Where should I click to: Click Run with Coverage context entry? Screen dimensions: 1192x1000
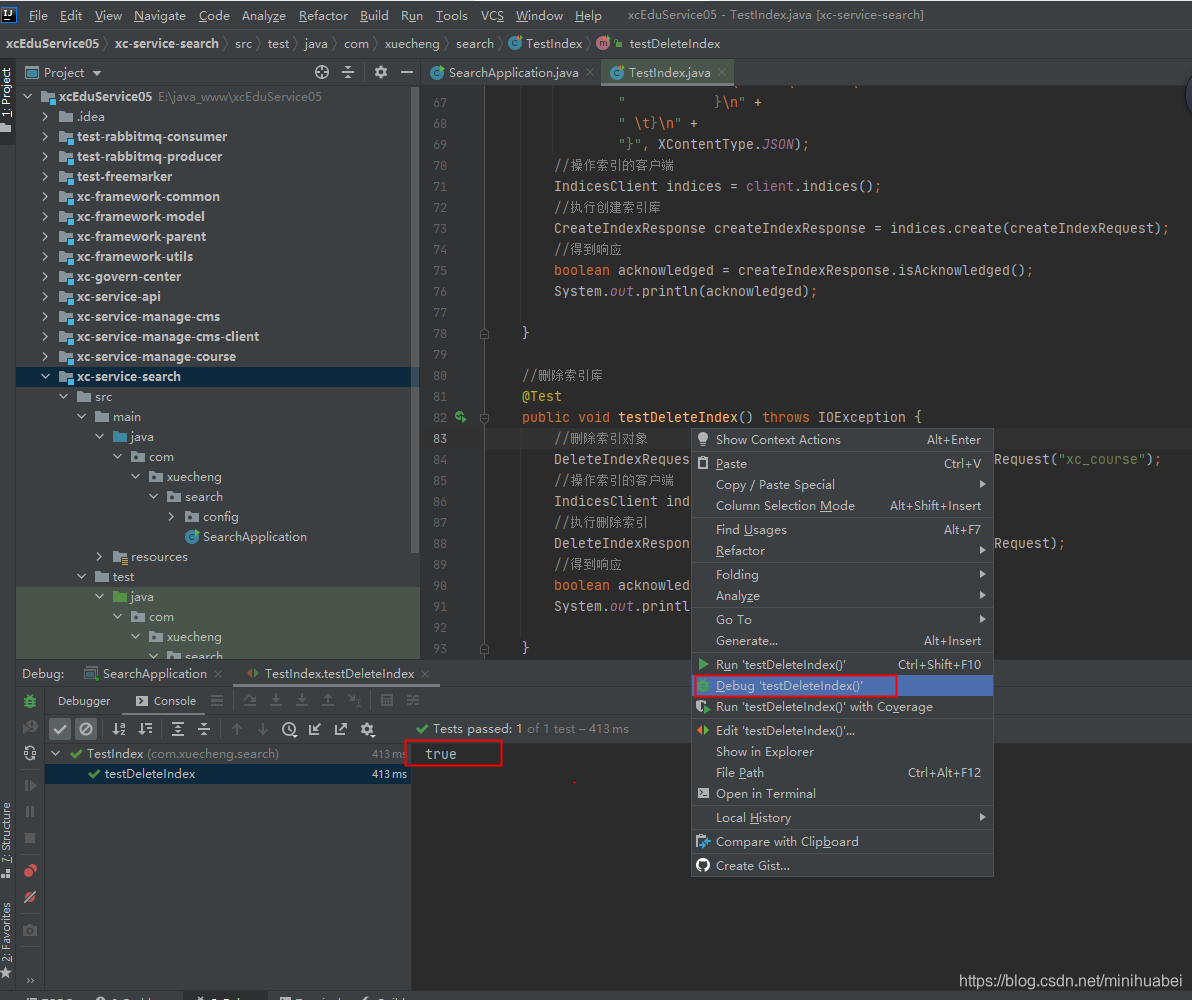[842, 707]
